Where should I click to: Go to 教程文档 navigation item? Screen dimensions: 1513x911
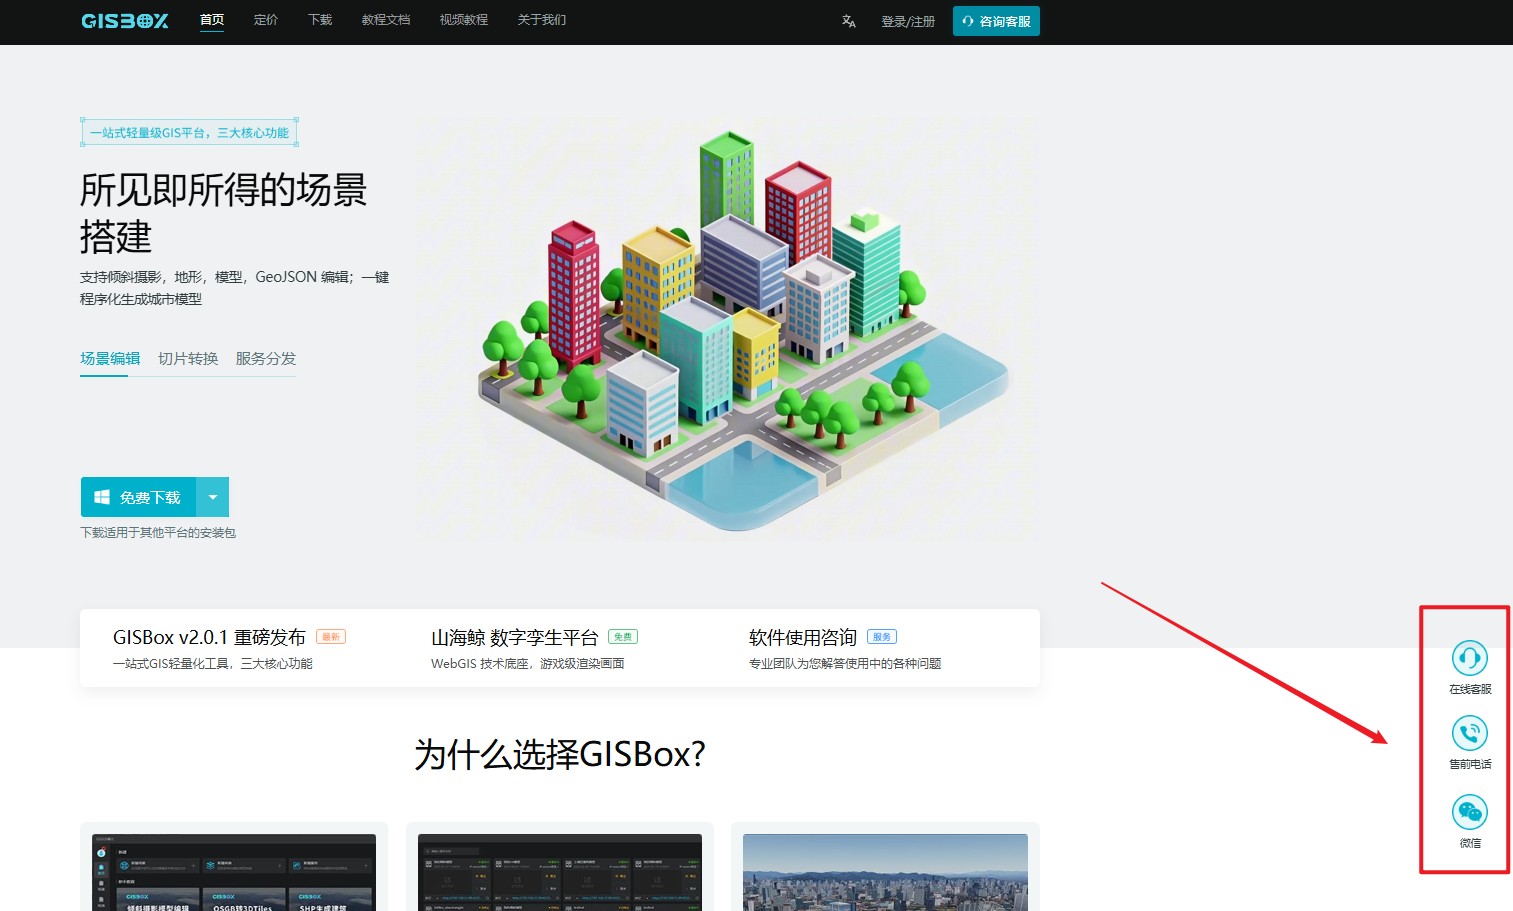[x=386, y=20]
